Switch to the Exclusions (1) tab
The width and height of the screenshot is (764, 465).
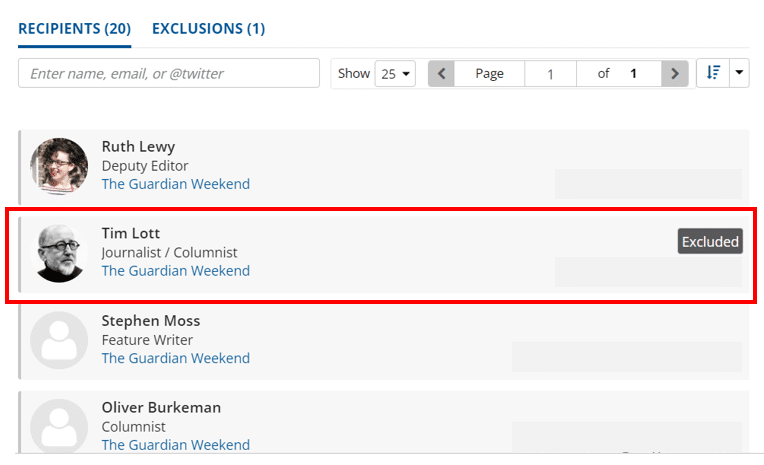(208, 28)
